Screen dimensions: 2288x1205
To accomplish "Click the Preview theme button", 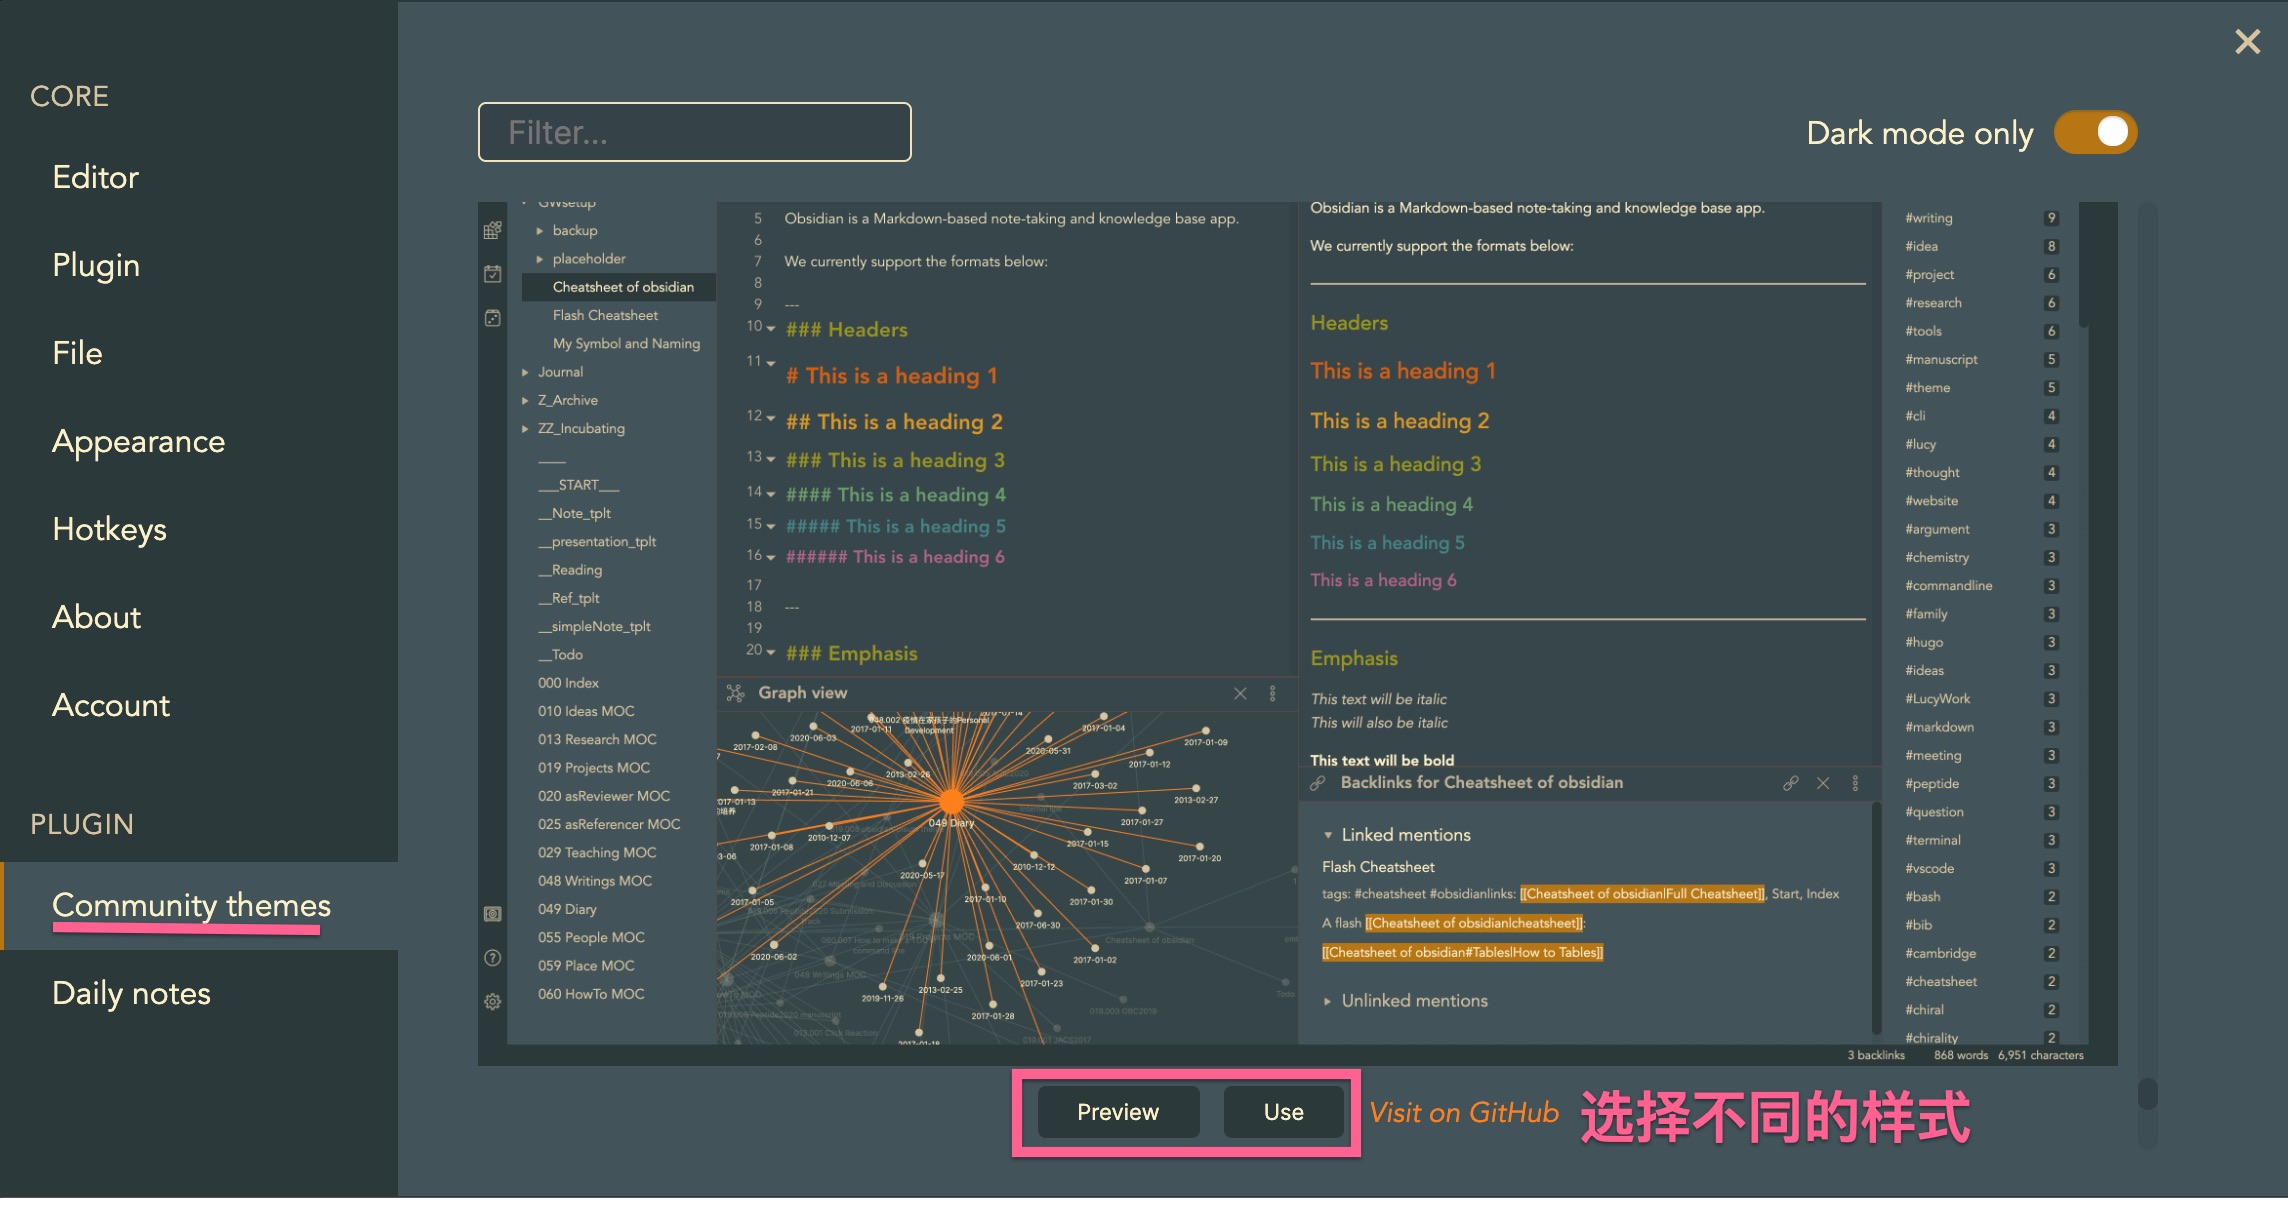I will pyautogui.click(x=1117, y=1112).
